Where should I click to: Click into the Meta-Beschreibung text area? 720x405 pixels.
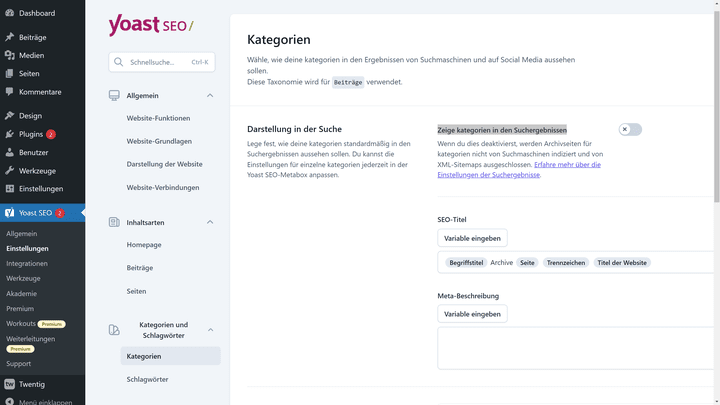576,348
